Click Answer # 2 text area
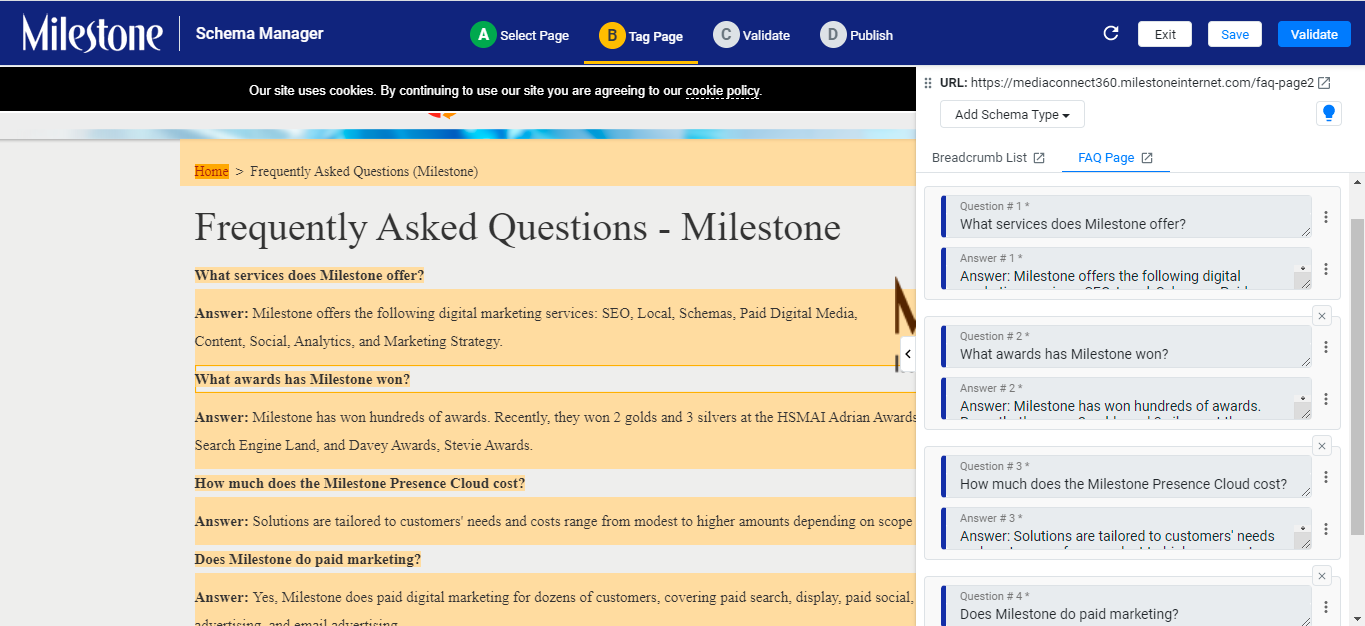1365x626 pixels. [1126, 398]
